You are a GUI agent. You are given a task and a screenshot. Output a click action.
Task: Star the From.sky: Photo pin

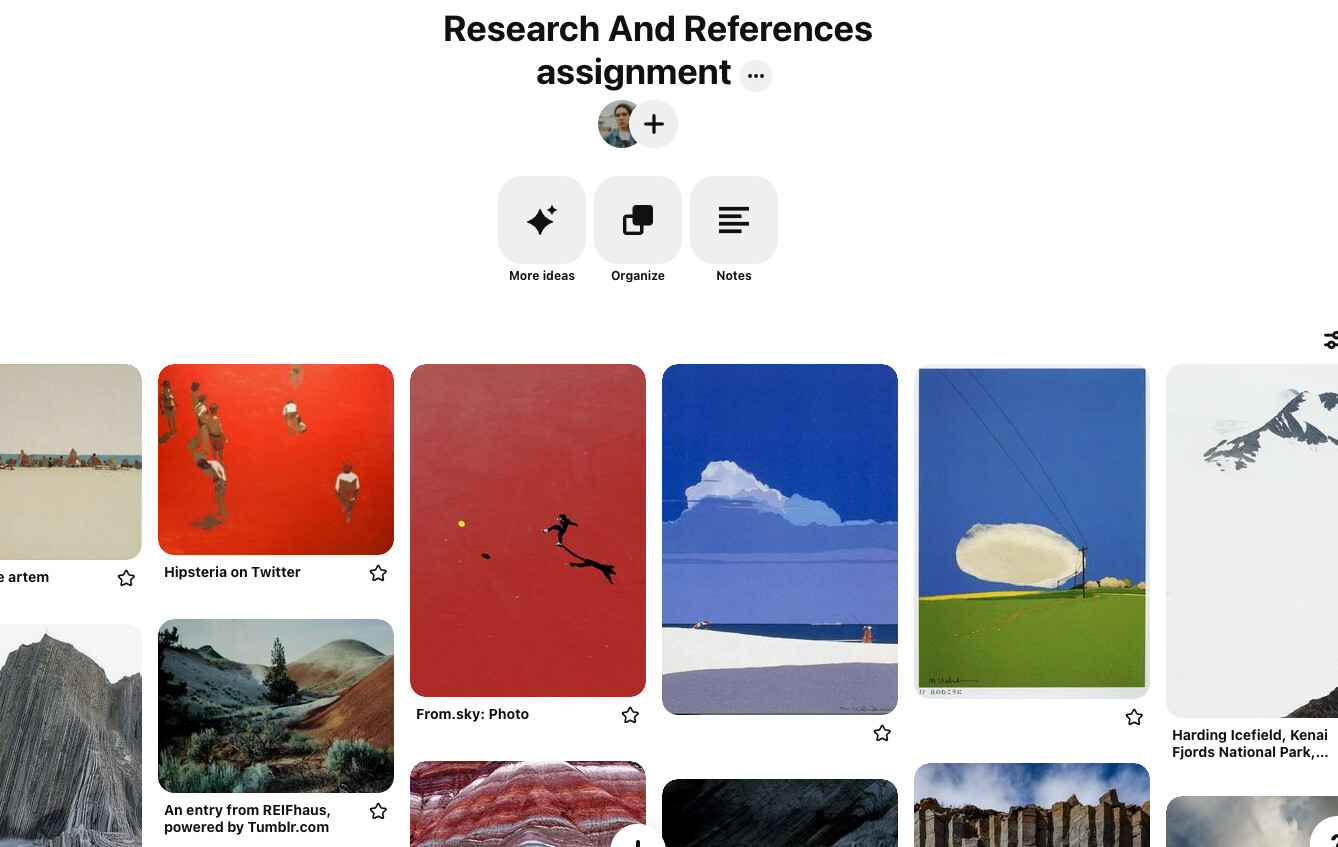click(x=630, y=715)
